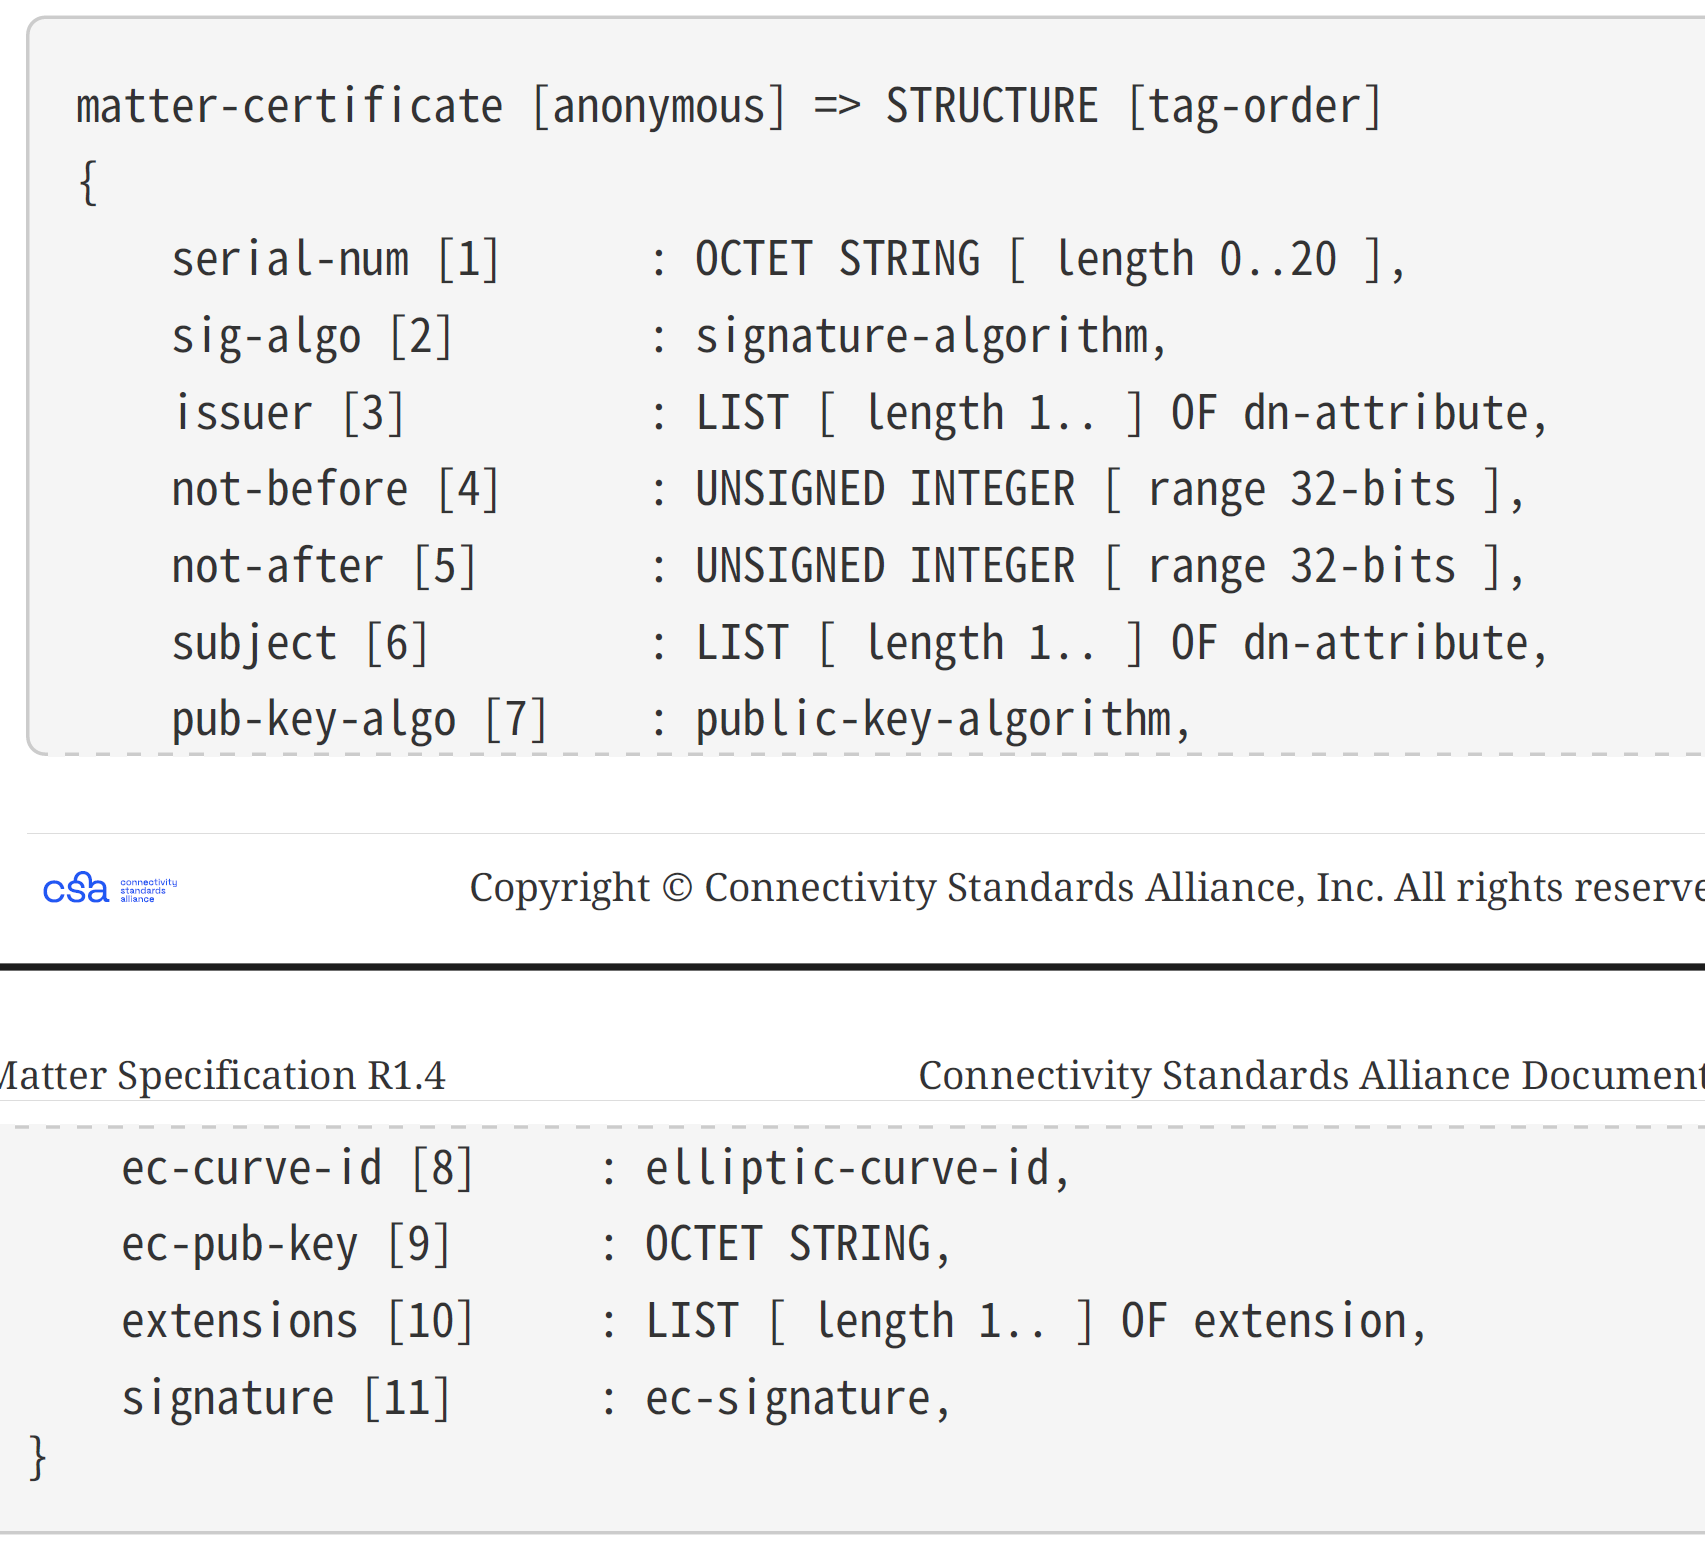This screenshot has width=1705, height=1547.
Task: Click the matter-certificate structure name
Action: coord(289,107)
